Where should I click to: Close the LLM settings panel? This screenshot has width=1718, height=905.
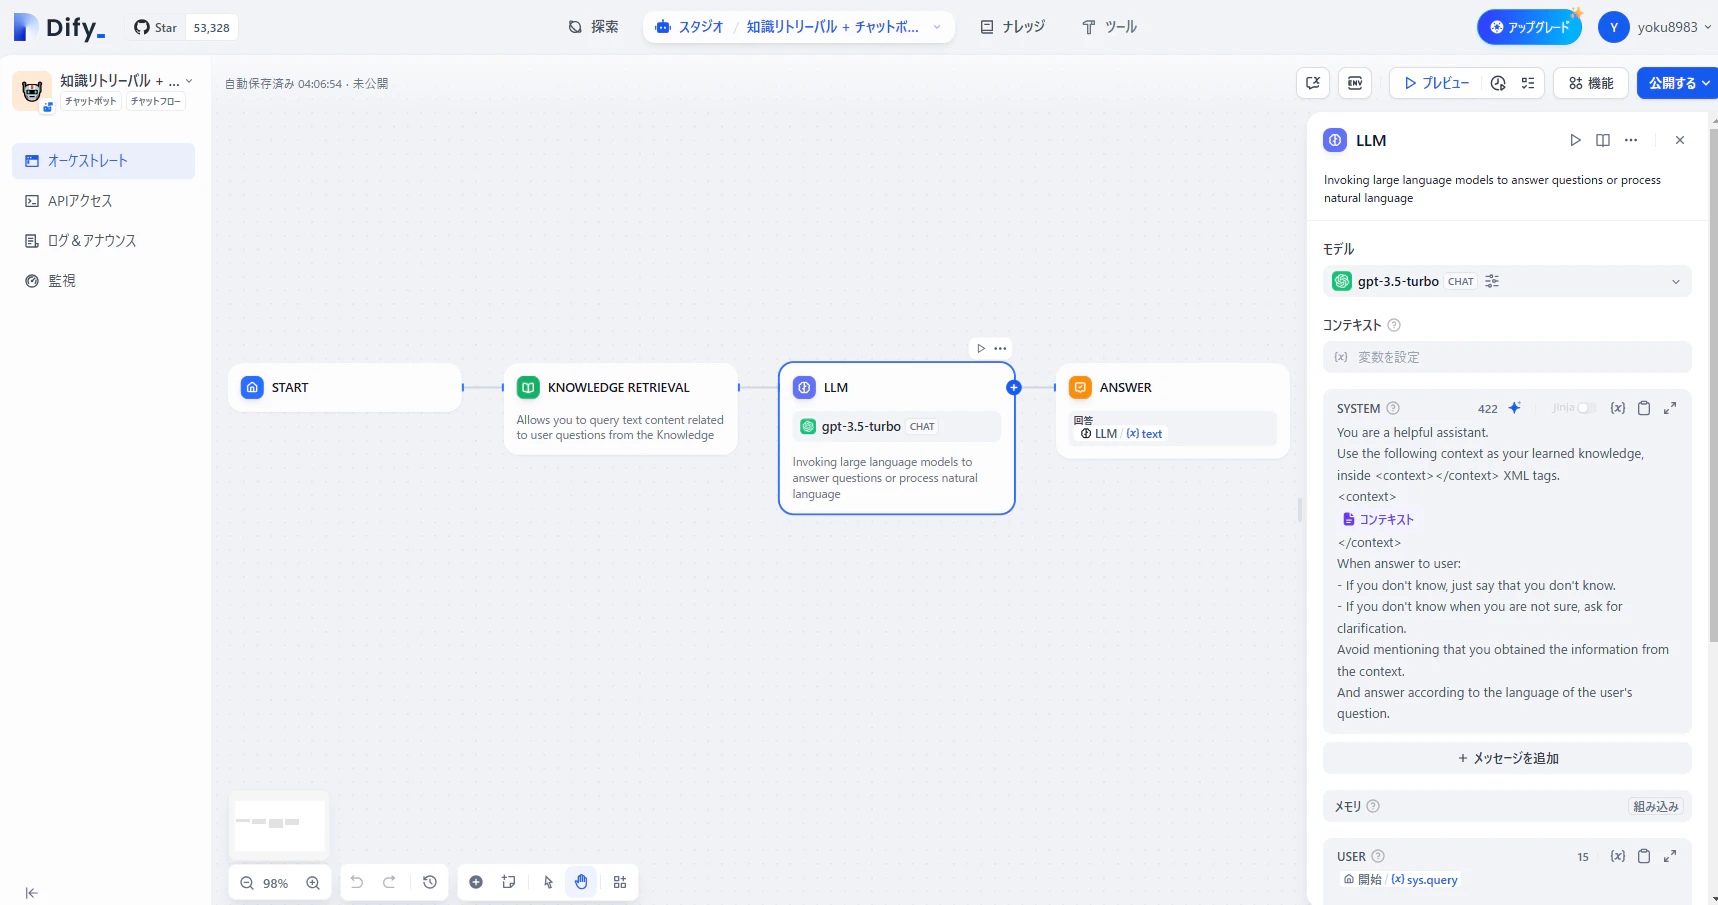coord(1680,140)
